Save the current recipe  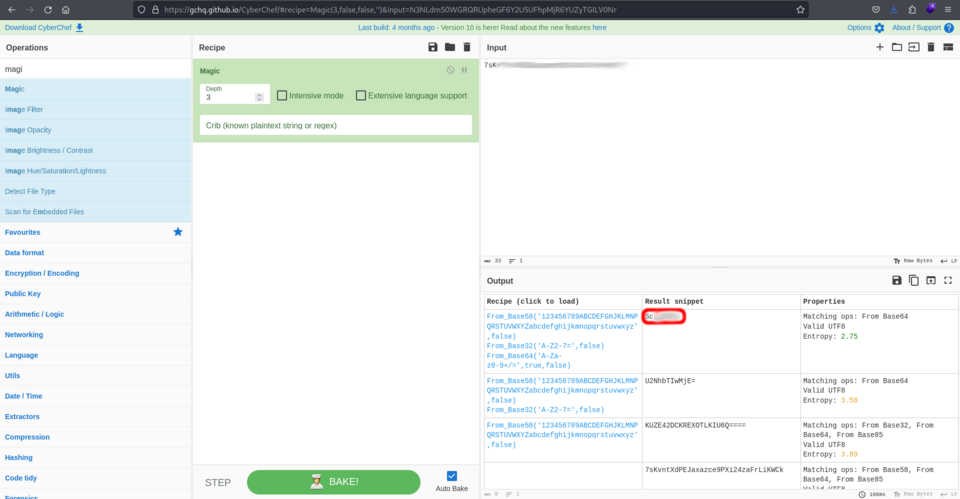pyautogui.click(x=432, y=47)
